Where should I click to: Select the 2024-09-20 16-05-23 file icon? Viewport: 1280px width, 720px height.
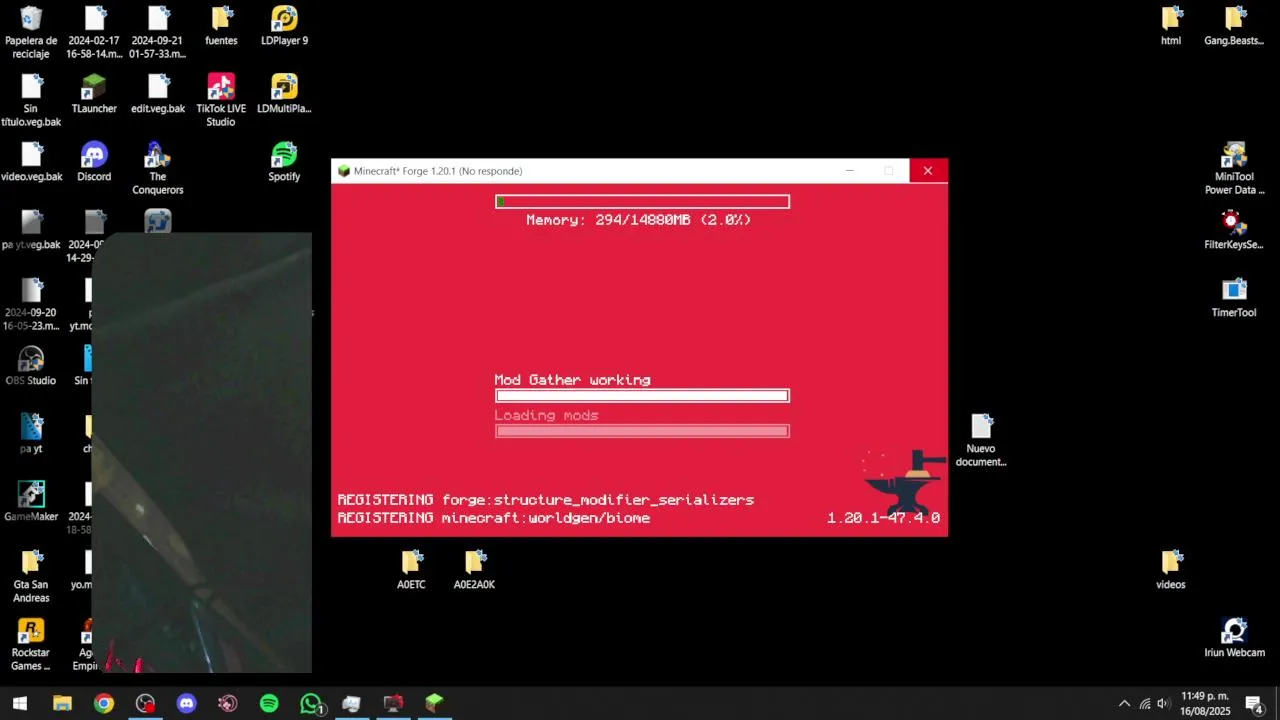pyautogui.click(x=31, y=304)
